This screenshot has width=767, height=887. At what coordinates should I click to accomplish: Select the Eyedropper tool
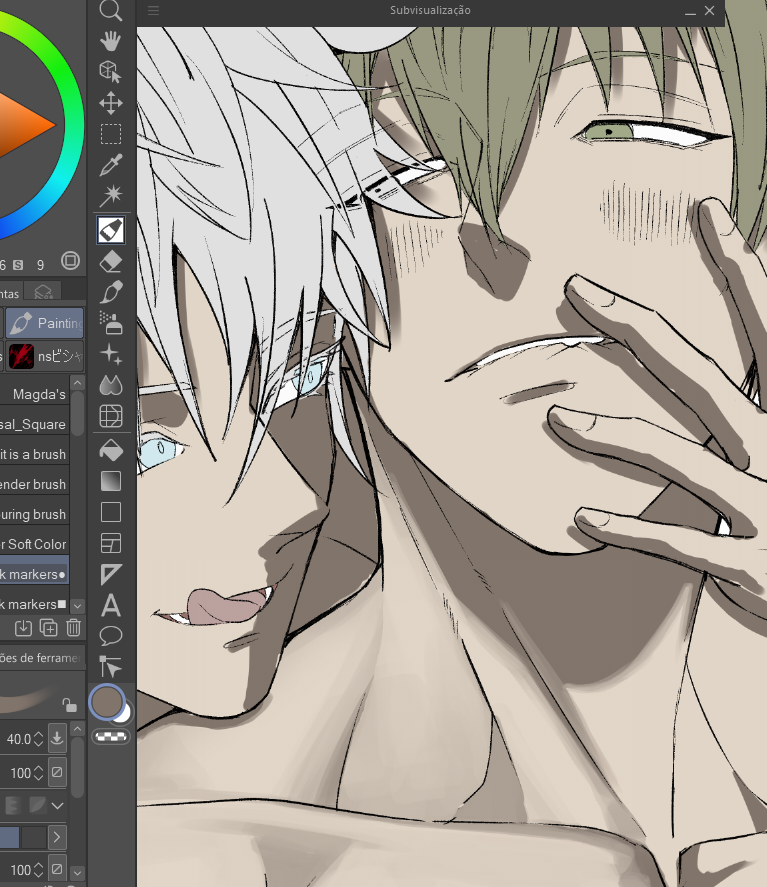(x=110, y=165)
